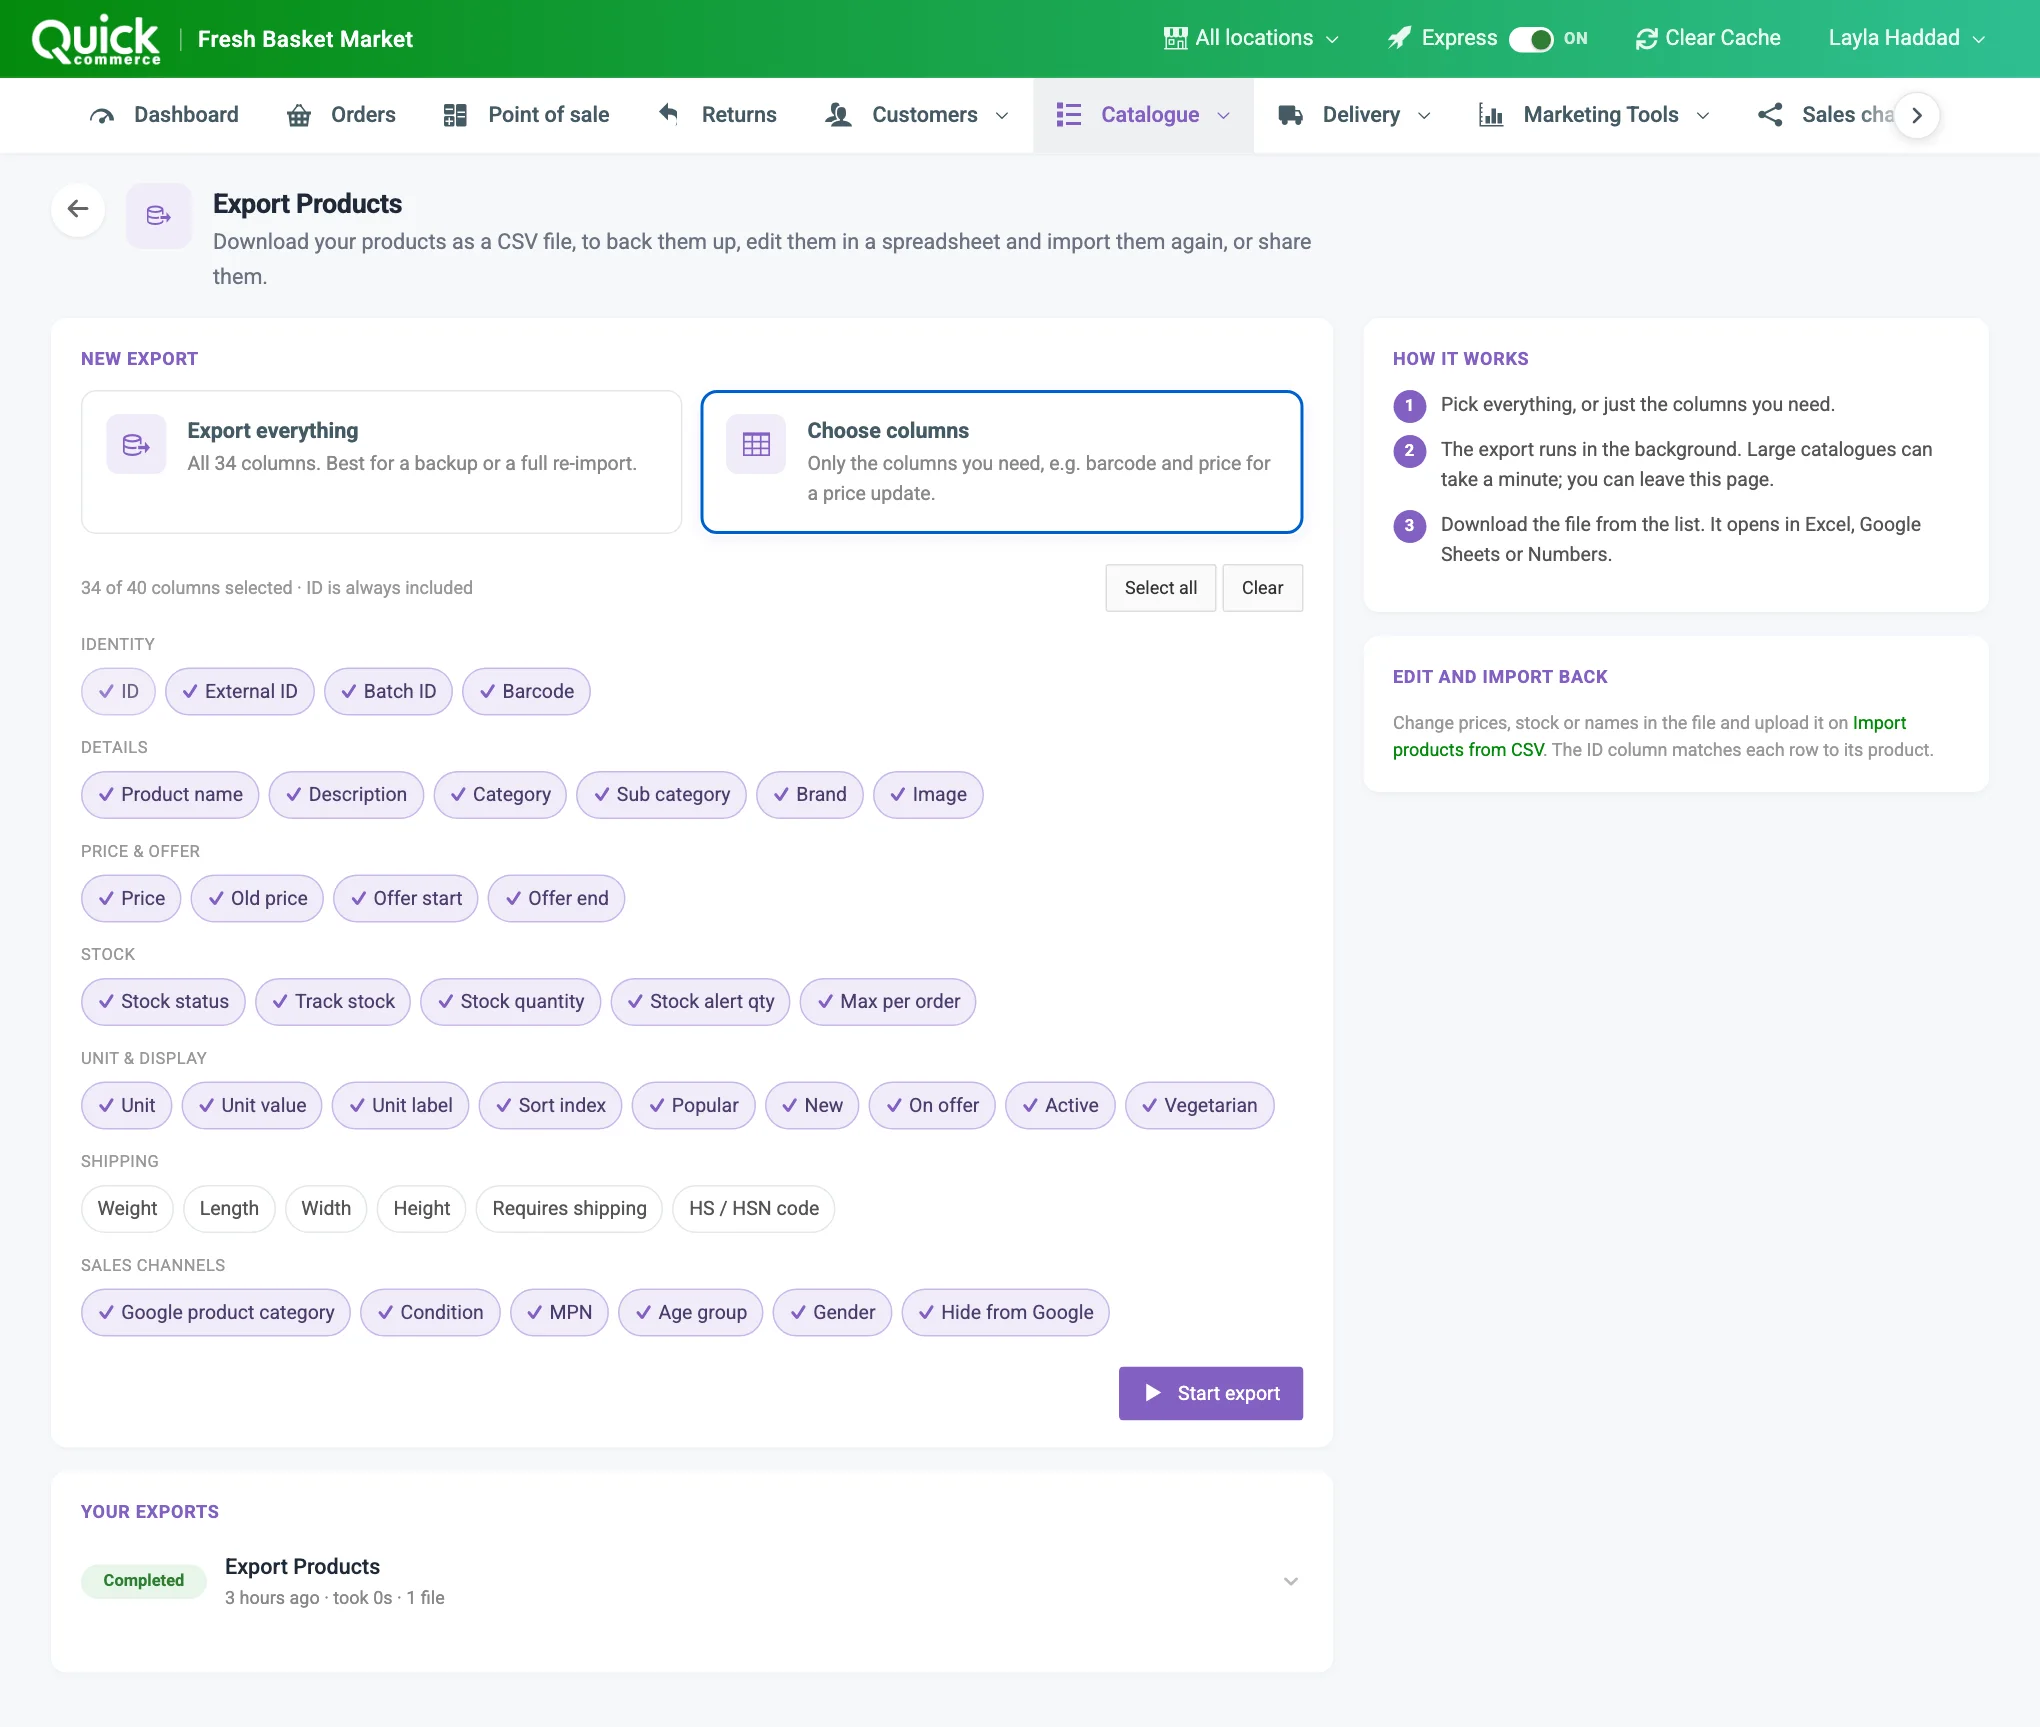
Task: Click the Clear Cache refresh icon
Action: (1646, 39)
